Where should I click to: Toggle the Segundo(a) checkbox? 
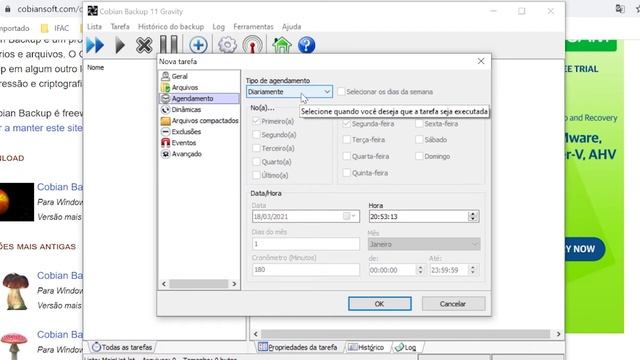256,135
